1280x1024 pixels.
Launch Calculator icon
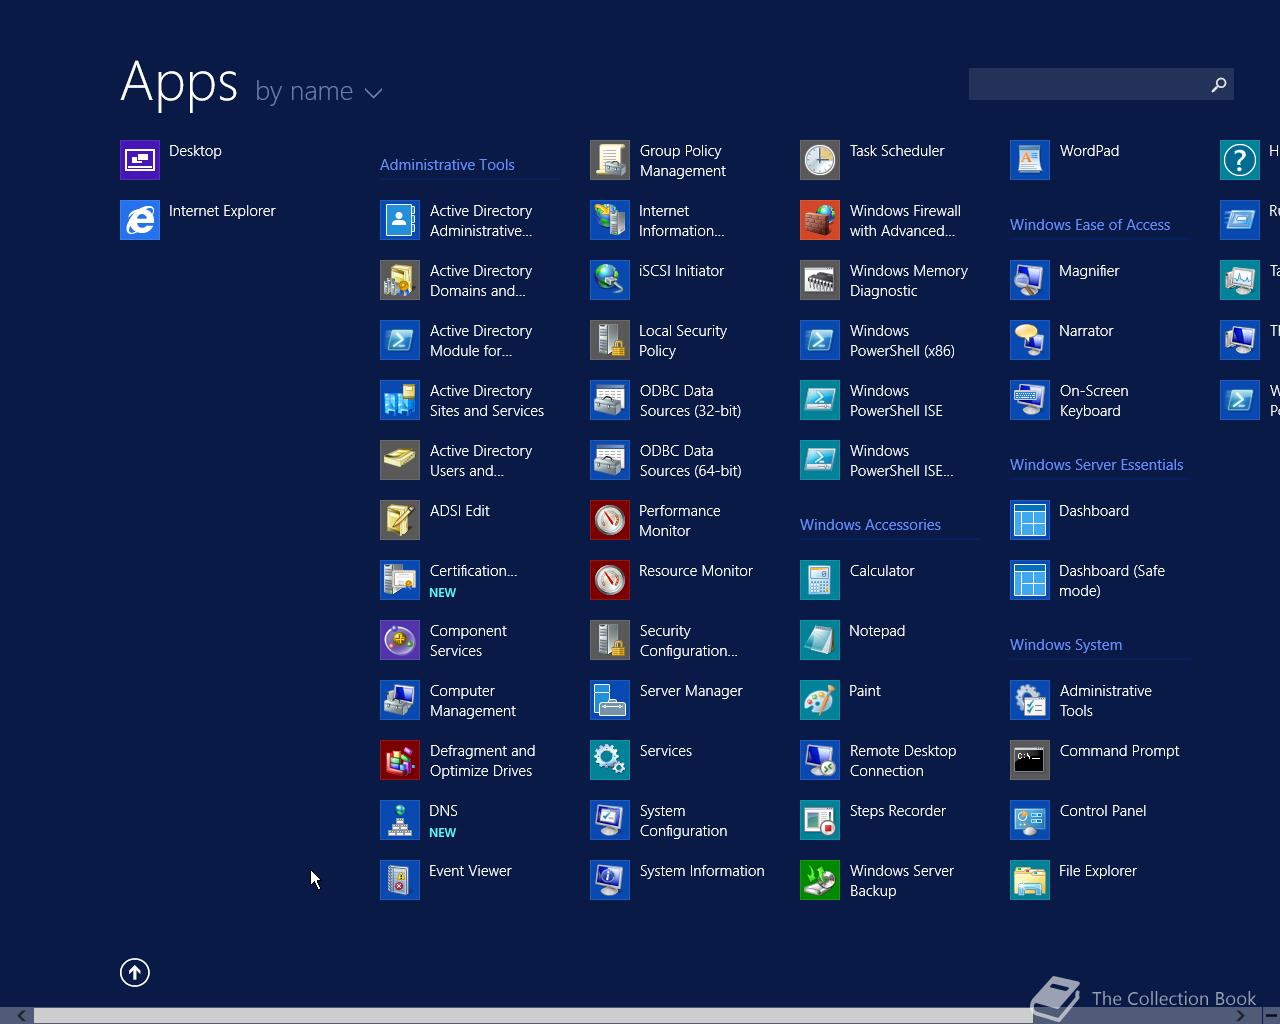pos(820,580)
